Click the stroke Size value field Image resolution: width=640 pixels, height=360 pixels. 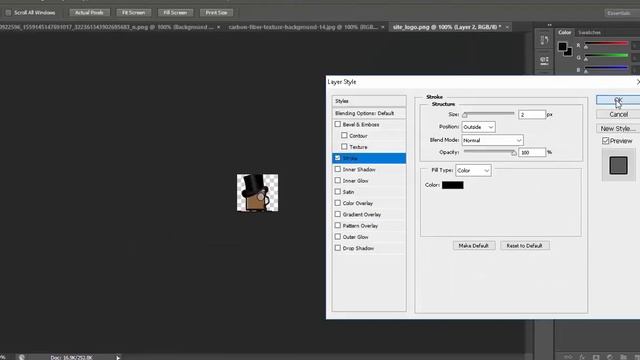(532, 115)
